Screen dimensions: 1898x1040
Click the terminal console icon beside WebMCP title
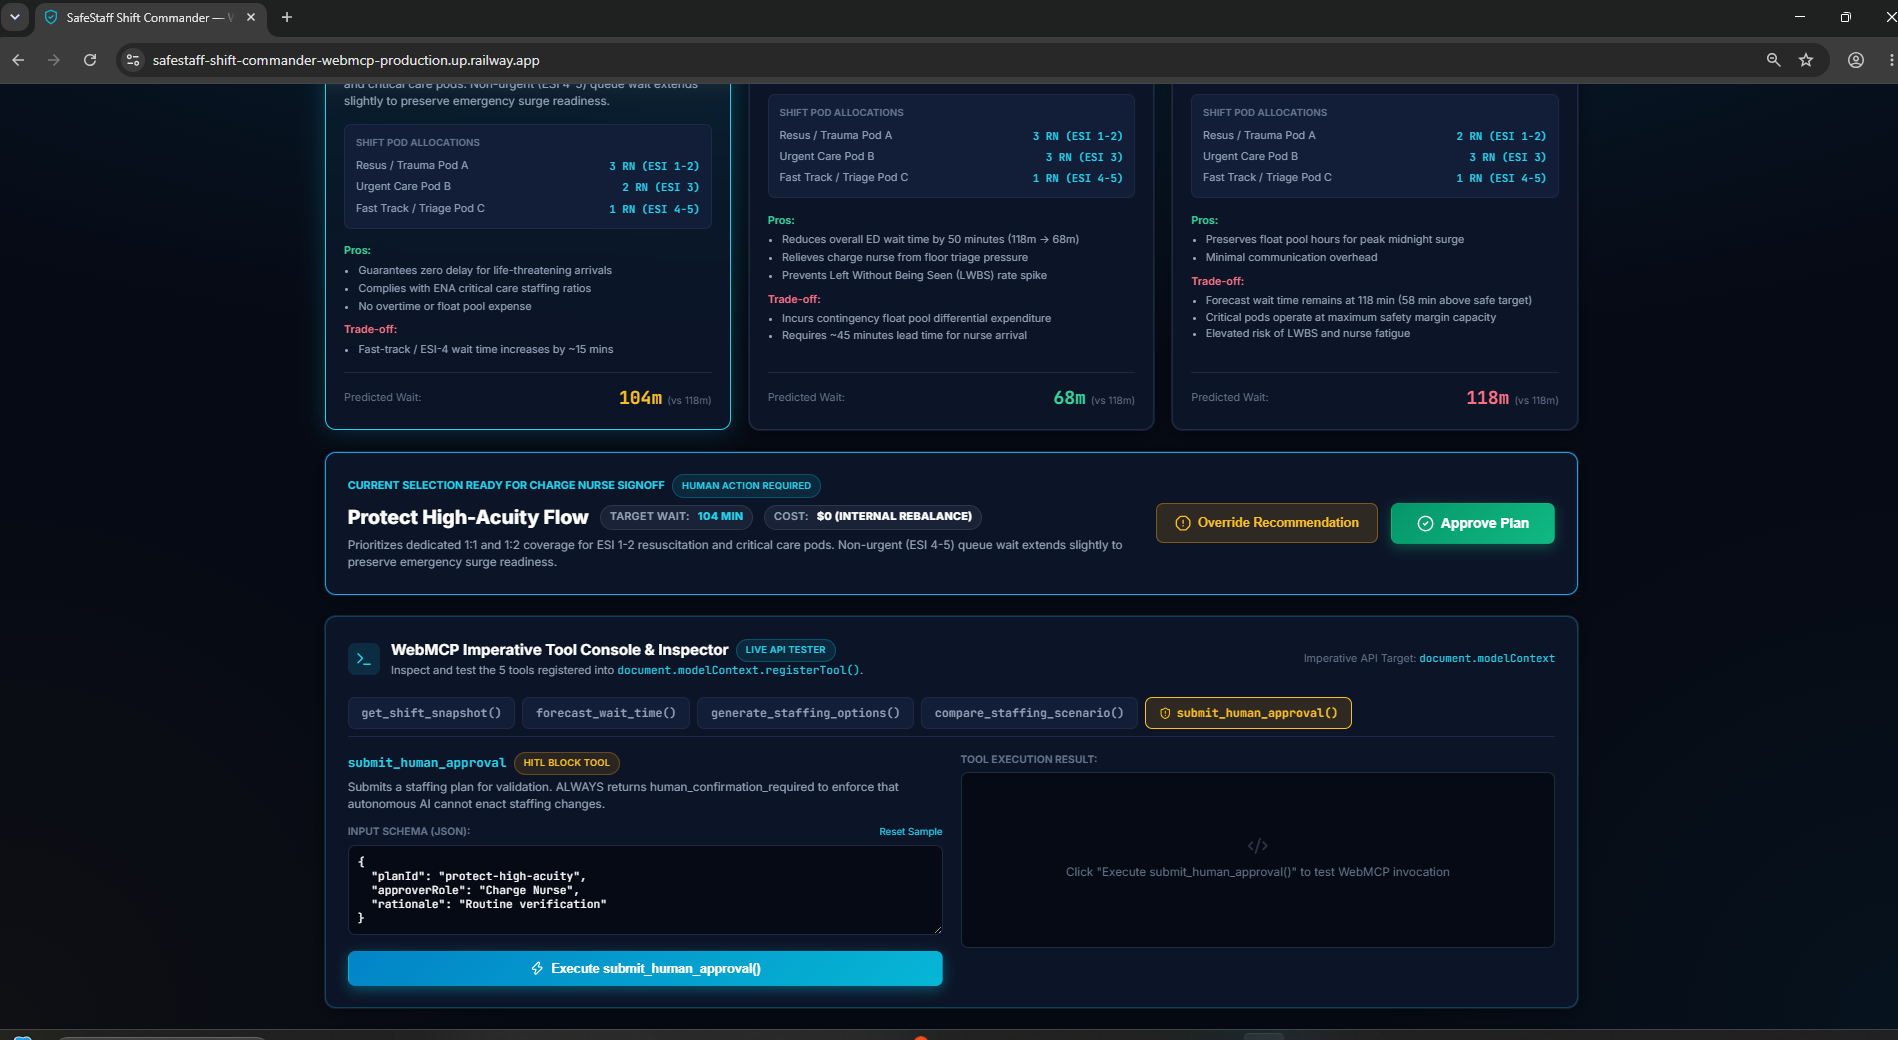click(x=363, y=659)
